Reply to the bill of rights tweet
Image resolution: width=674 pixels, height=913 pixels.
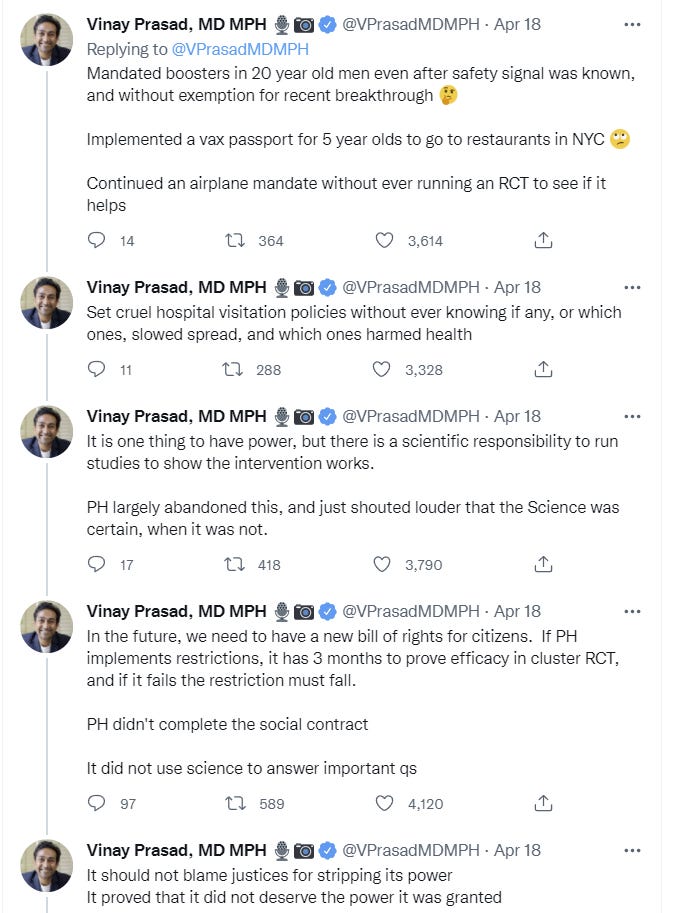coord(97,802)
